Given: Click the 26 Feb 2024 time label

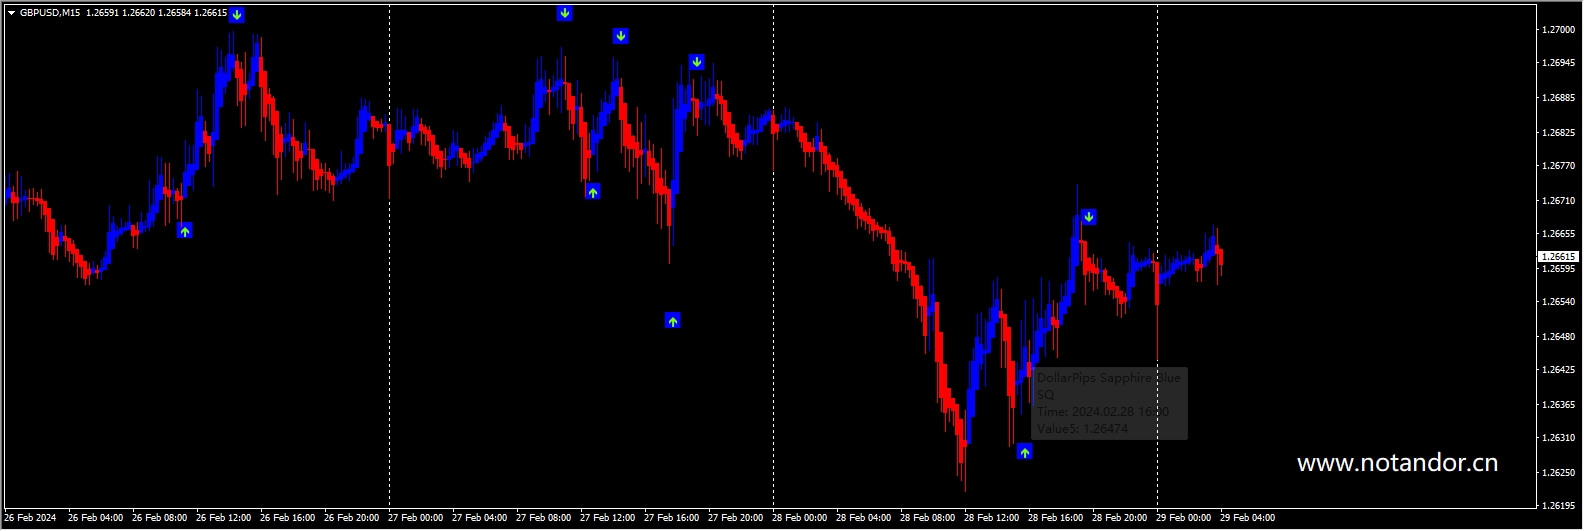Looking at the screenshot, I should coord(30,518).
